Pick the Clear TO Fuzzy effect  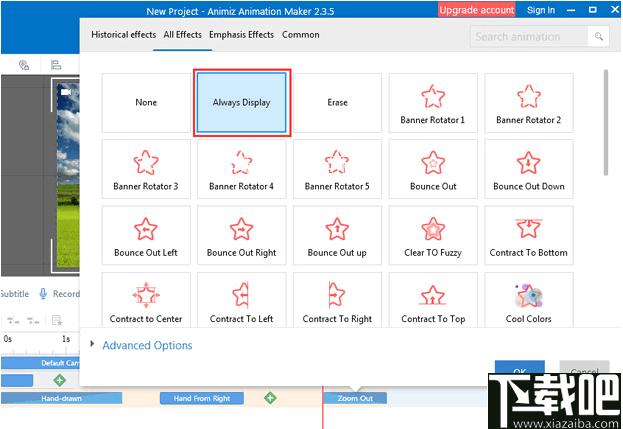tap(433, 236)
